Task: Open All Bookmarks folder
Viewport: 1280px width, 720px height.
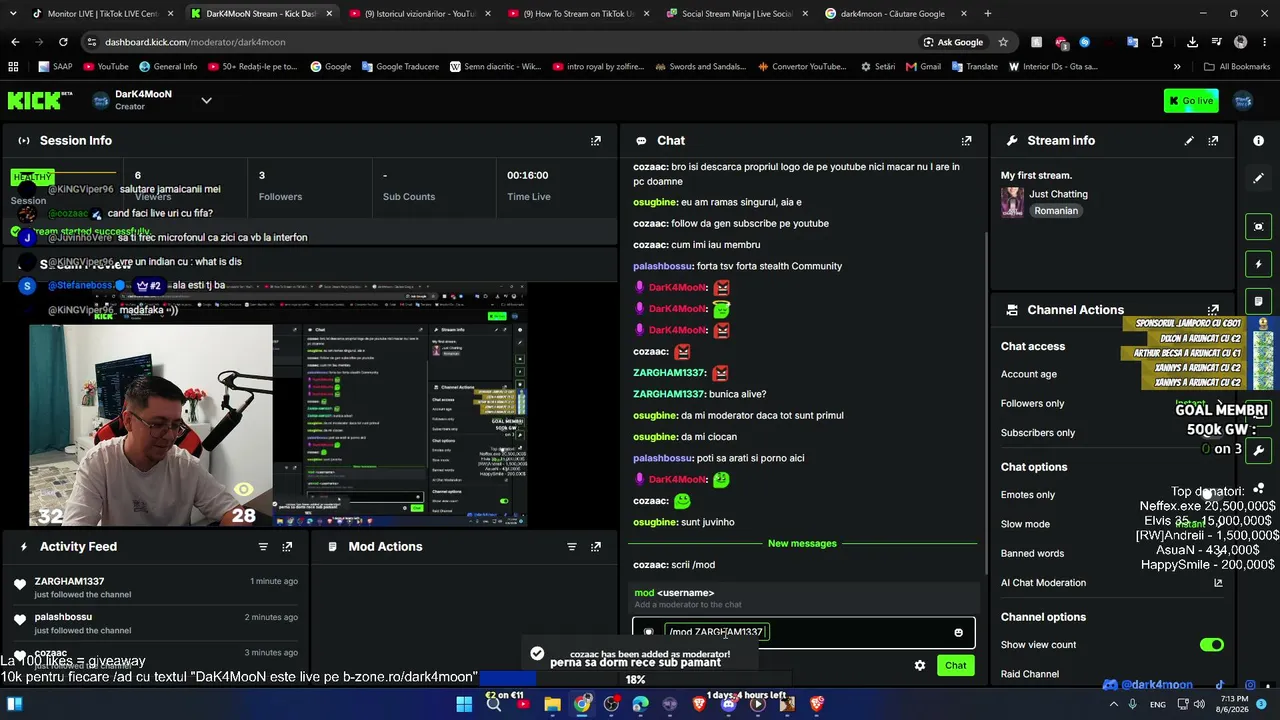Action: 1237,66
